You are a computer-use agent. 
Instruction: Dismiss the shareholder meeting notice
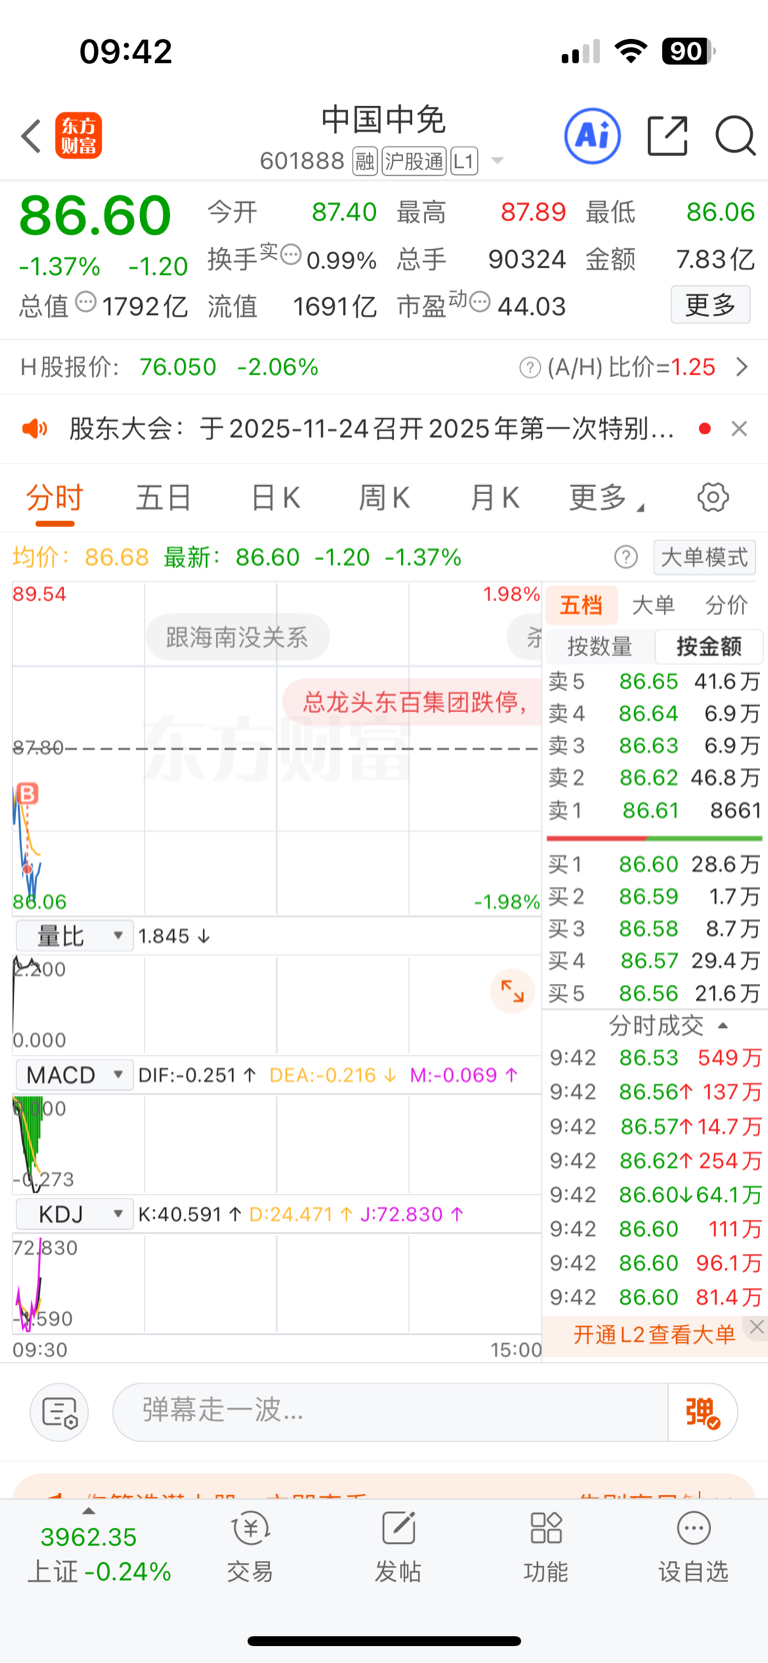(739, 429)
